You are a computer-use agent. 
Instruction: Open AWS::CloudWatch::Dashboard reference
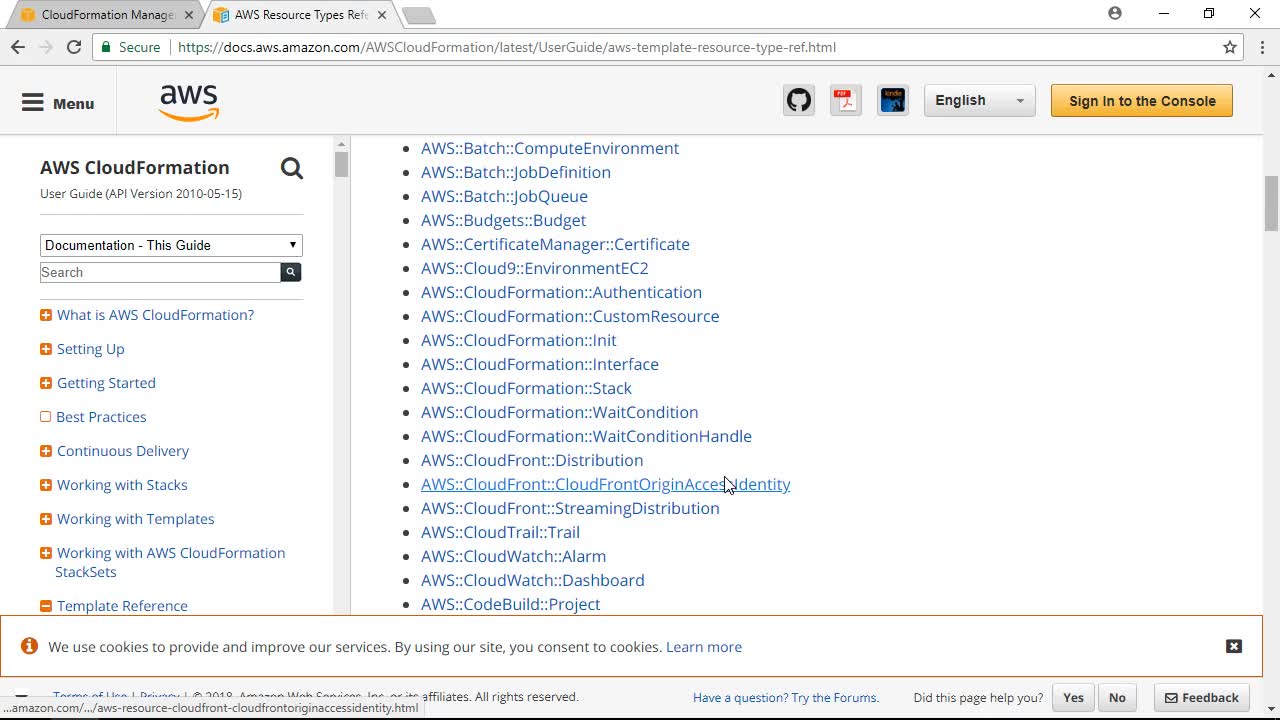tap(533, 580)
